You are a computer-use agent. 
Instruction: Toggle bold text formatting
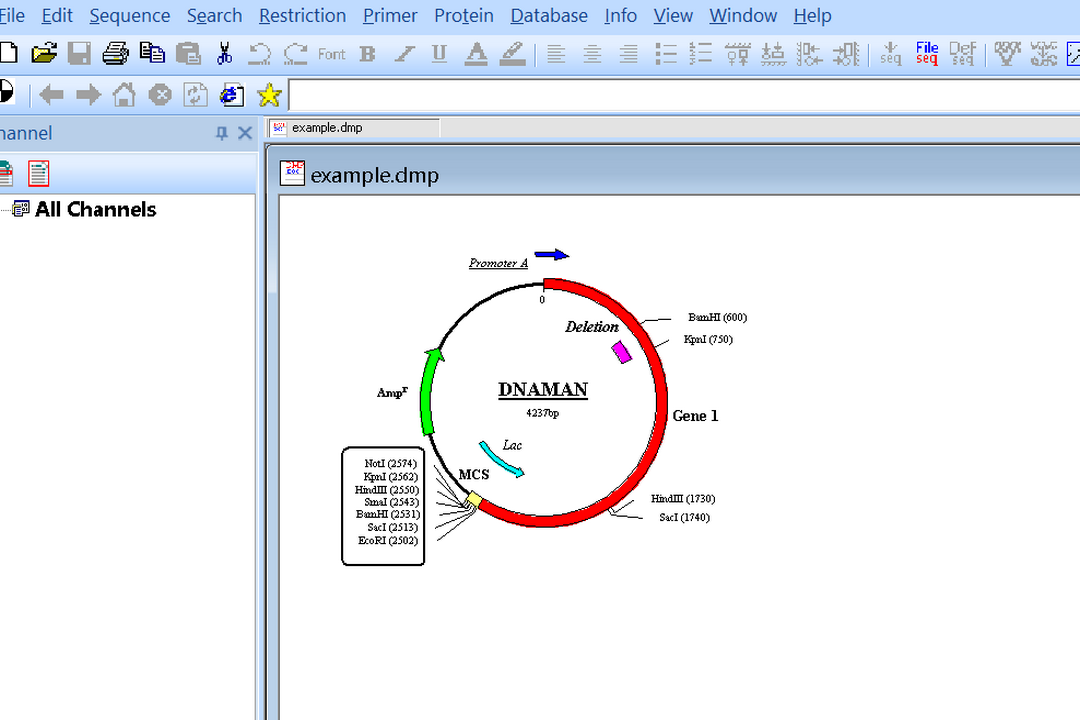tap(367, 54)
